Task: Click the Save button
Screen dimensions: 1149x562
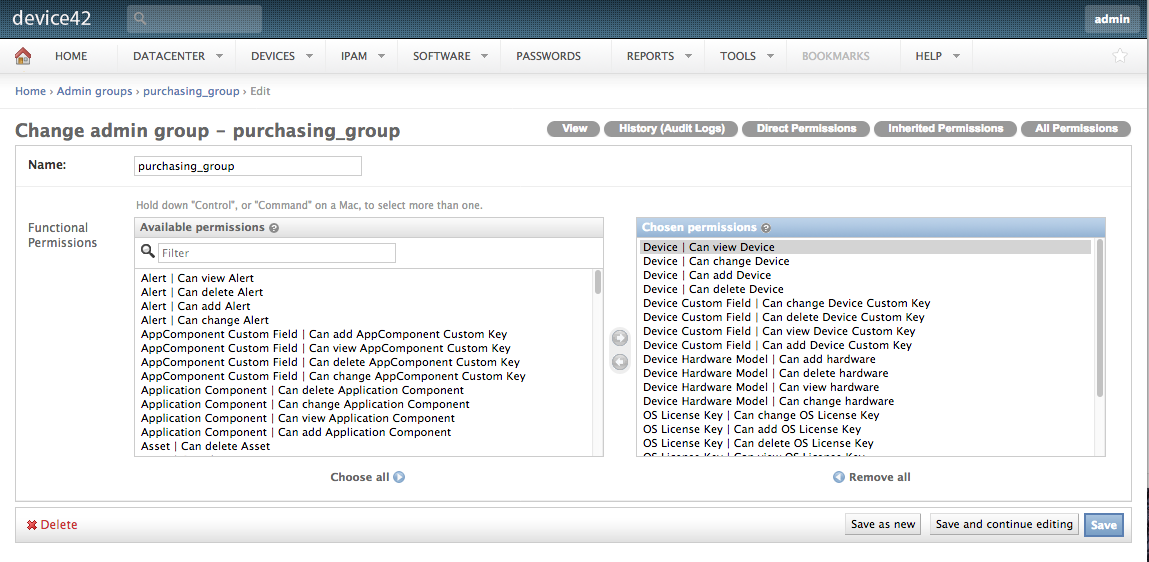Action: pyautogui.click(x=1104, y=525)
